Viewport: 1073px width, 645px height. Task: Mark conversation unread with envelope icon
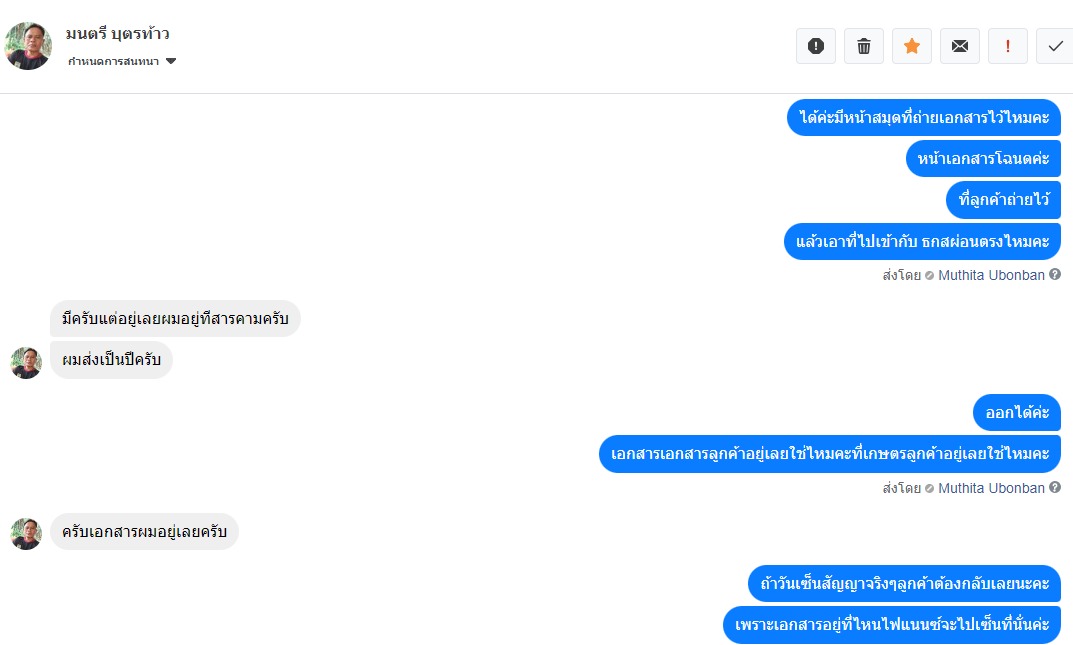coord(959,46)
